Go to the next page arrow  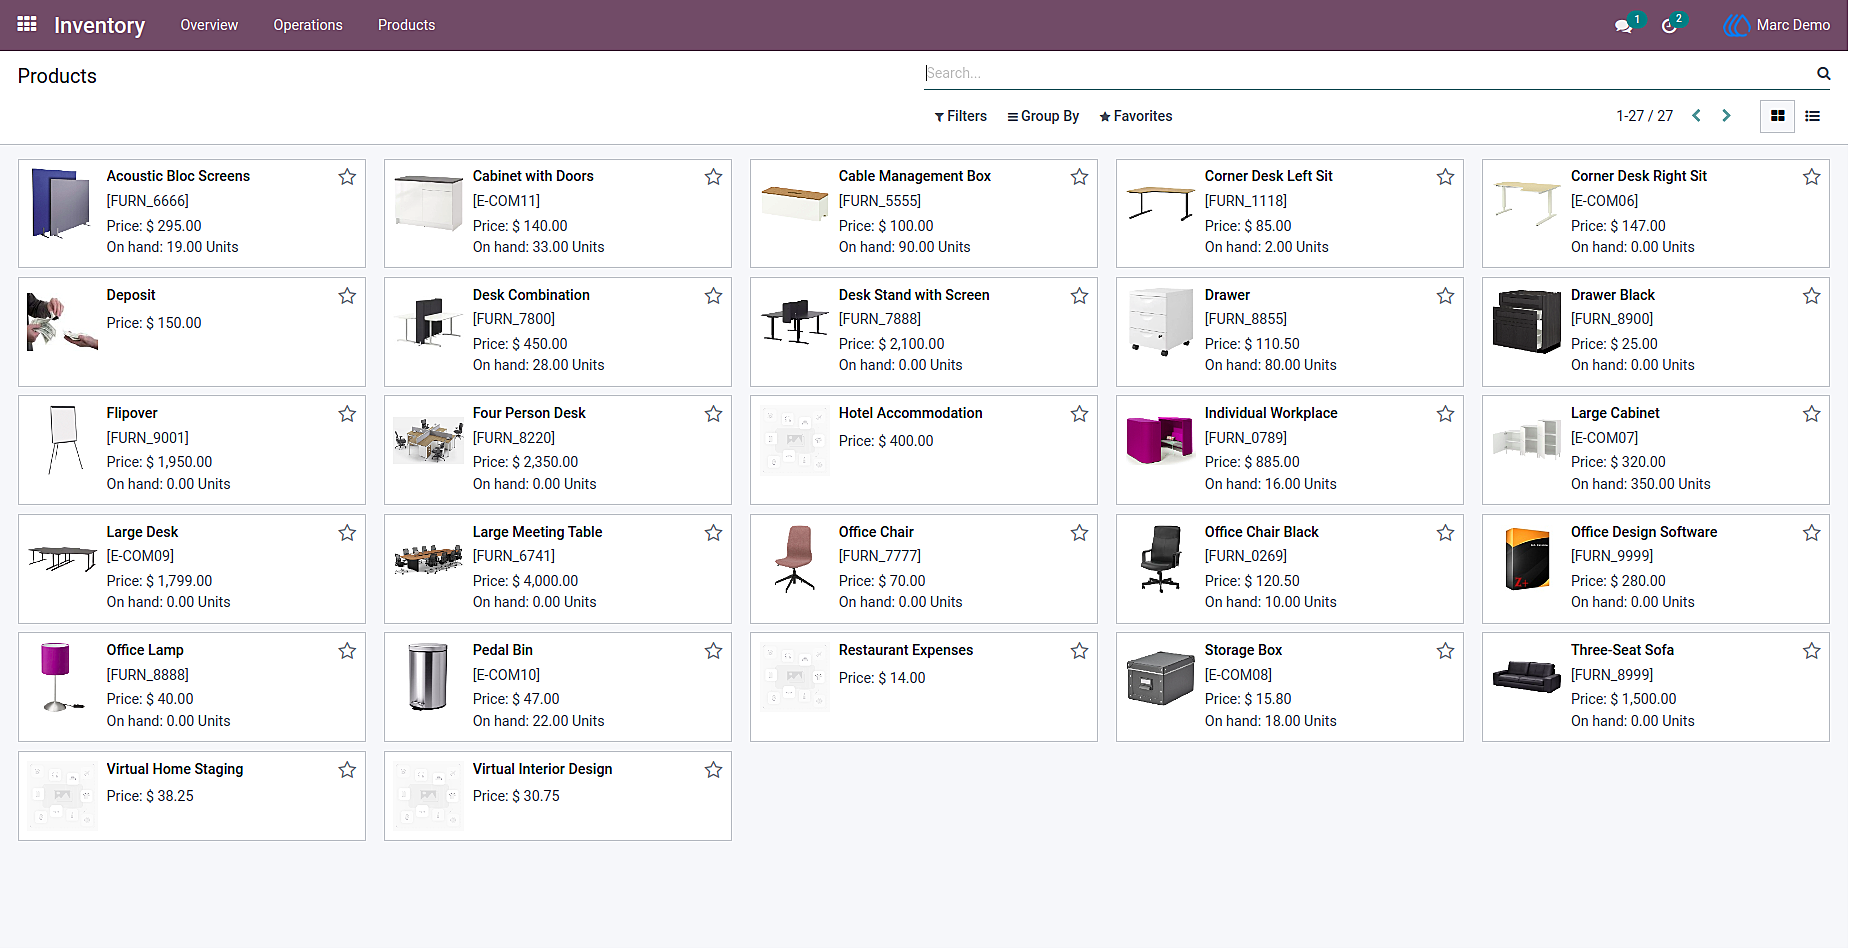[1726, 116]
